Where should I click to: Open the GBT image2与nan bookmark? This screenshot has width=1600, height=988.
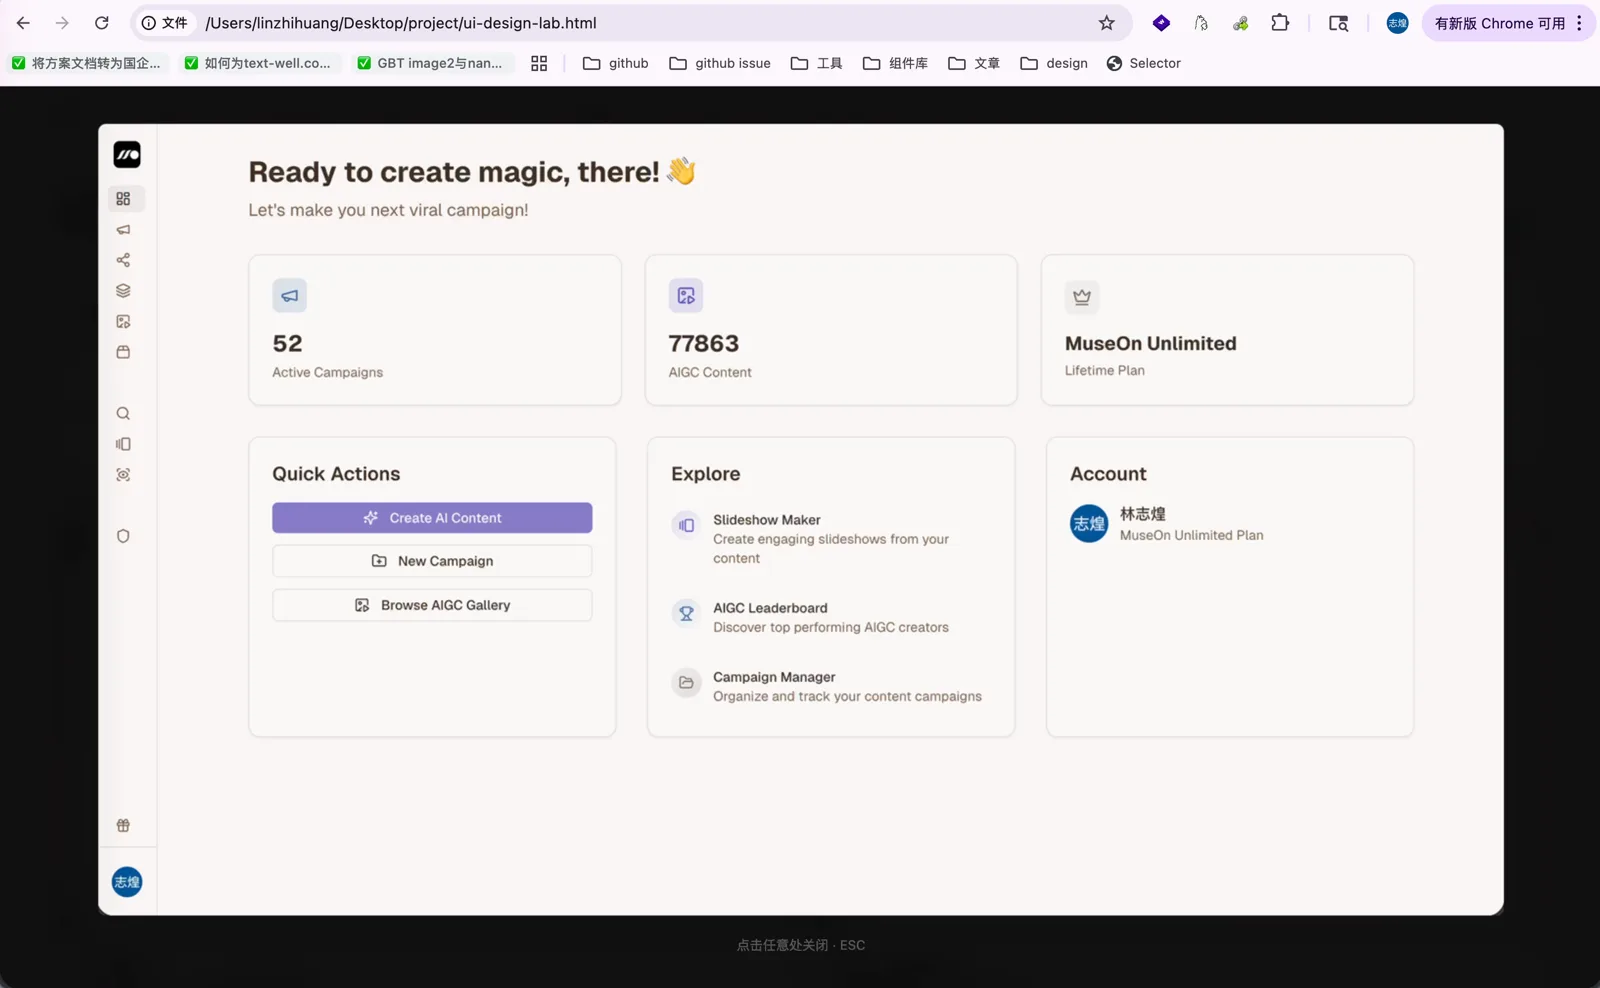click(431, 63)
